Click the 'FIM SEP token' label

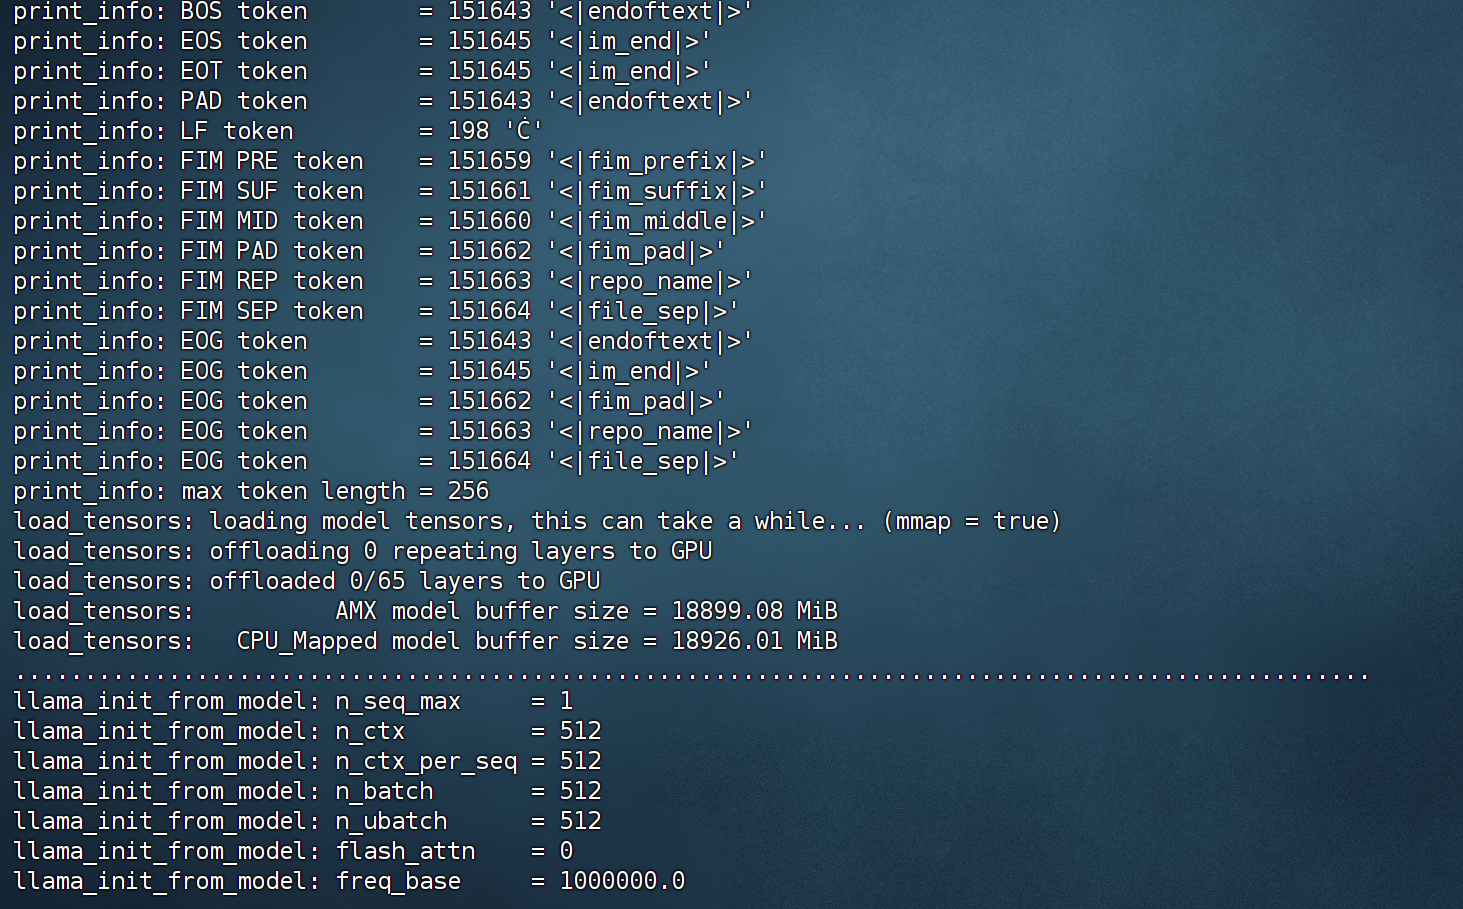tap(272, 311)
